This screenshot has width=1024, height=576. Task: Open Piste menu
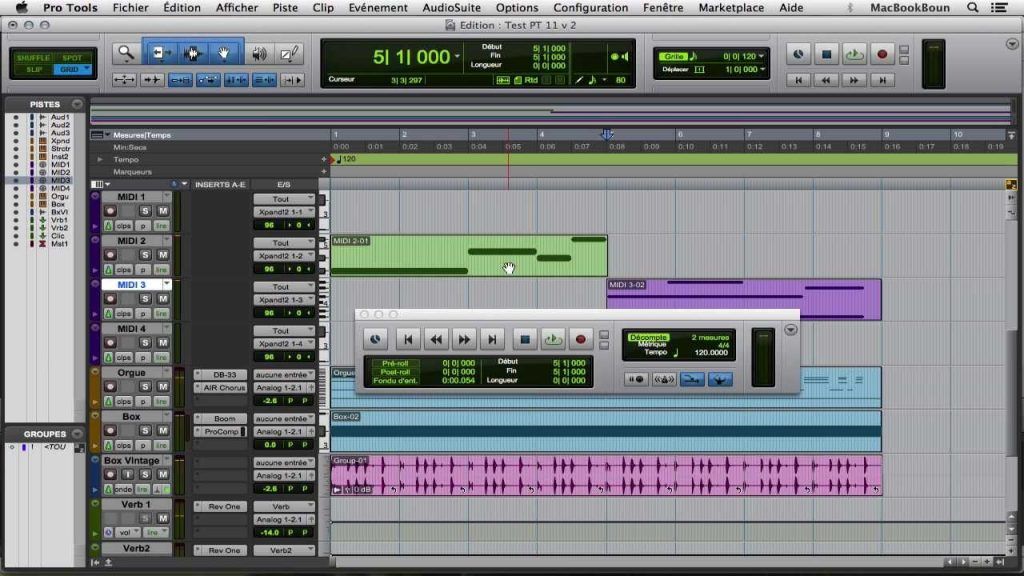pos(285,8)
